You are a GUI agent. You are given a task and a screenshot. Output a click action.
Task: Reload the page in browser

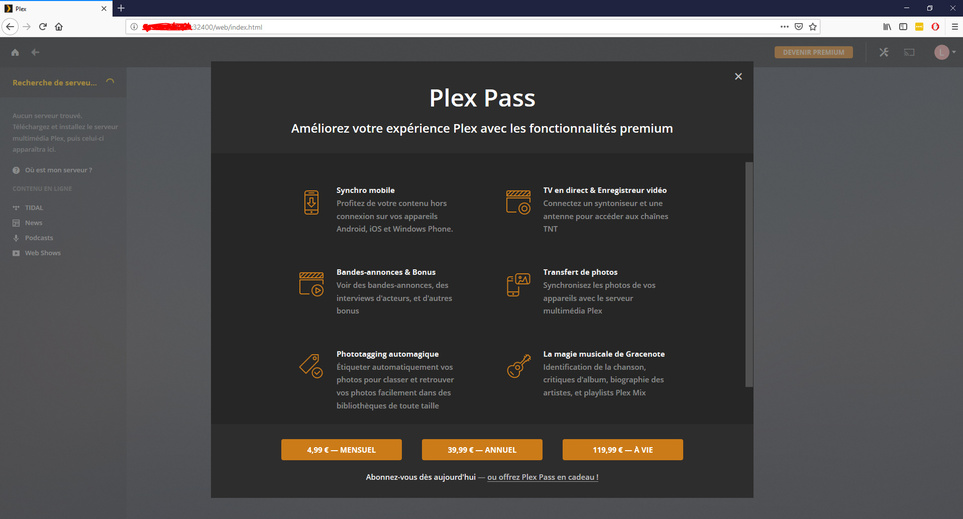[x=43, y=26]
